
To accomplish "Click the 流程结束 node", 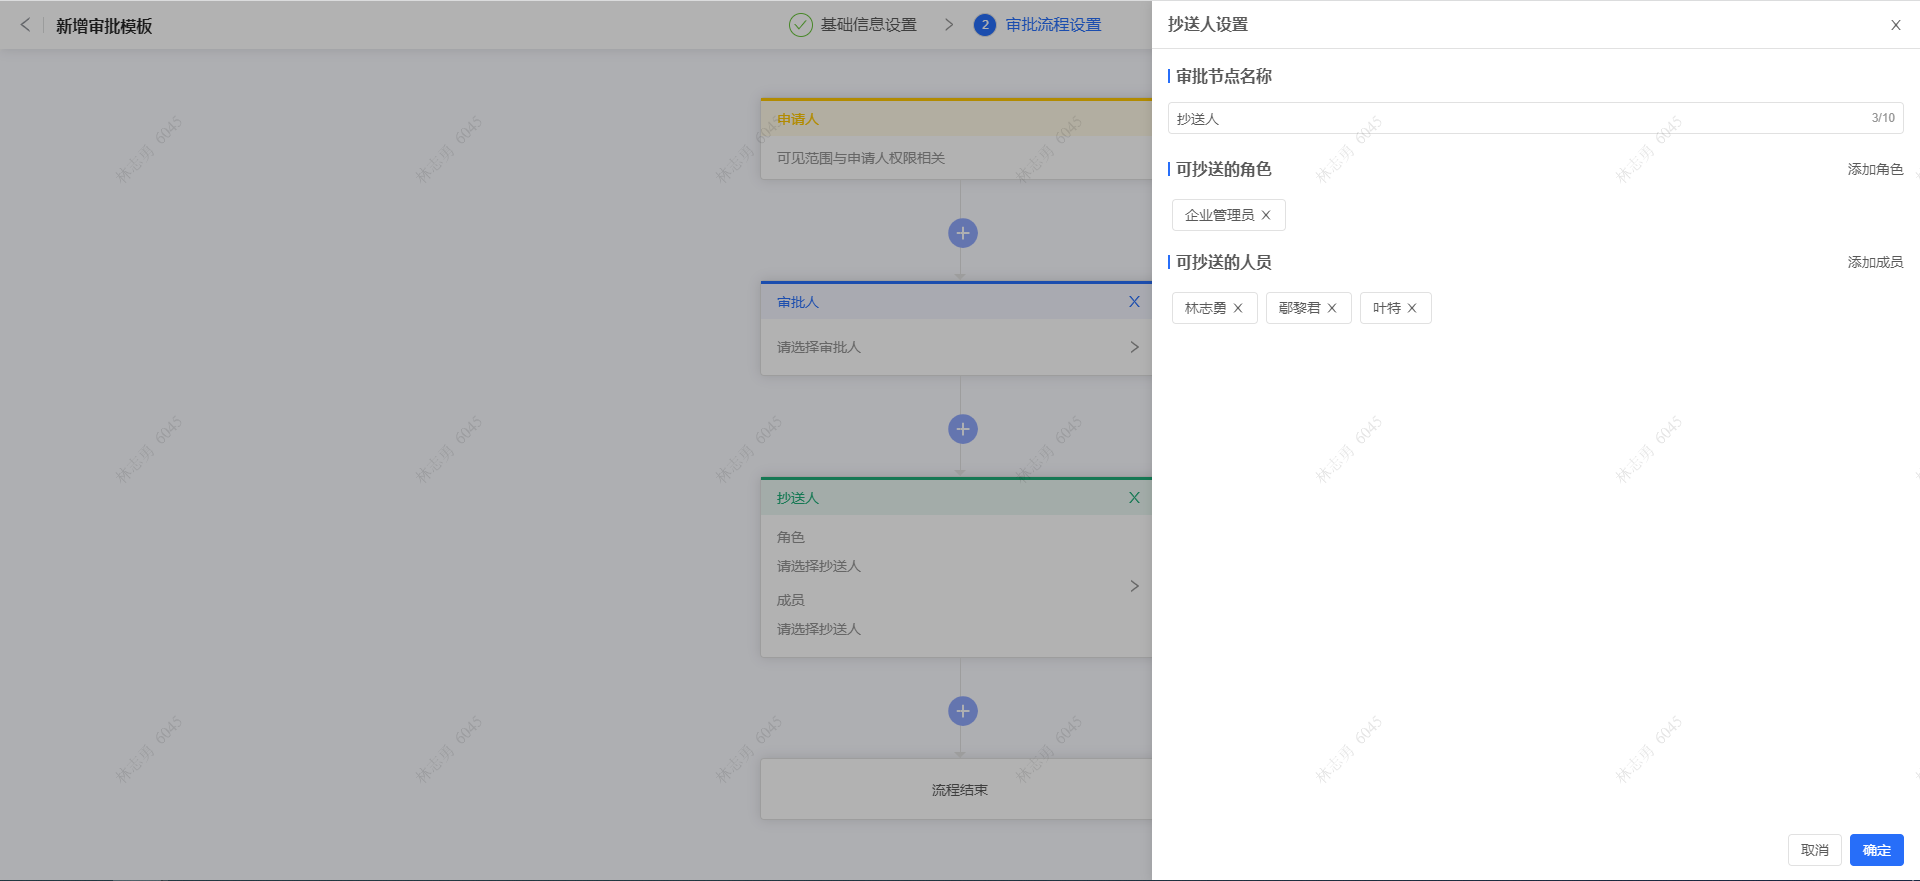I will (956, 789).
